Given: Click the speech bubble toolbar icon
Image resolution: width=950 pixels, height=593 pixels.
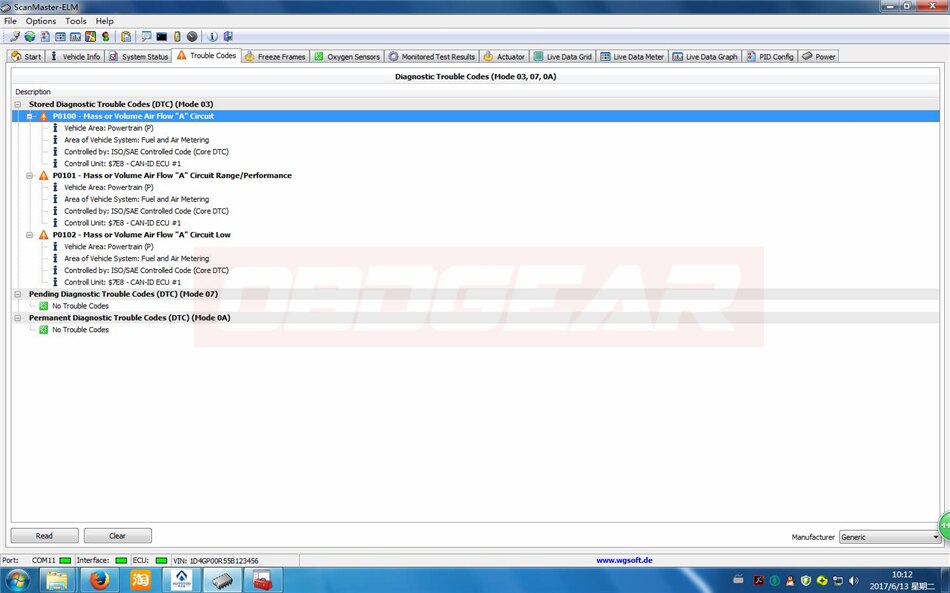Looking at the screenshot, I should (146, 36).
